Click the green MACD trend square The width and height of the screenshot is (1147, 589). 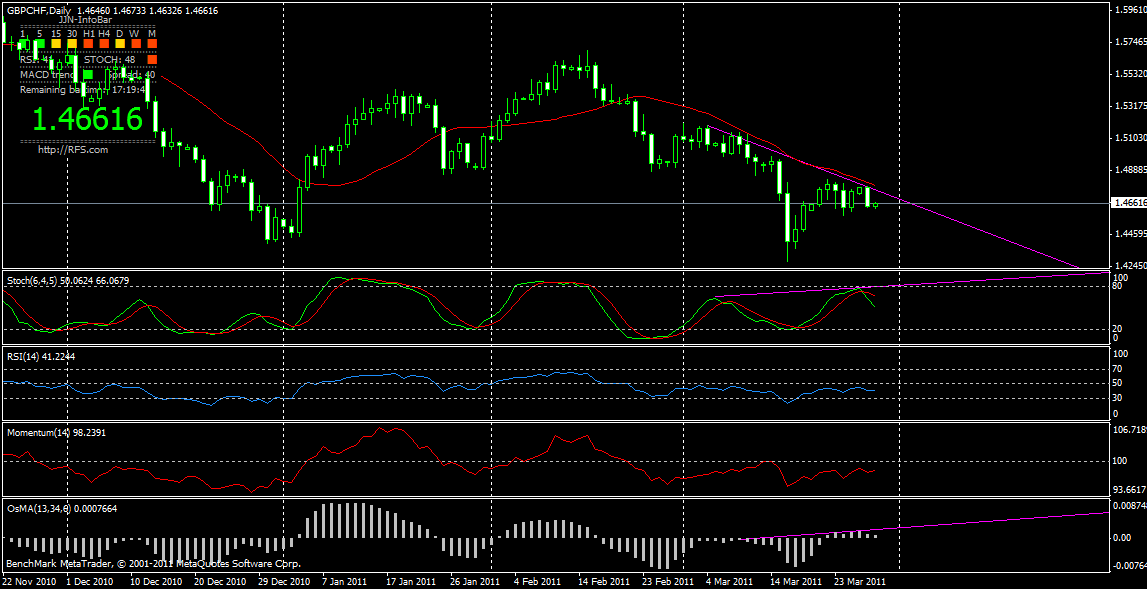coord(89,74)
